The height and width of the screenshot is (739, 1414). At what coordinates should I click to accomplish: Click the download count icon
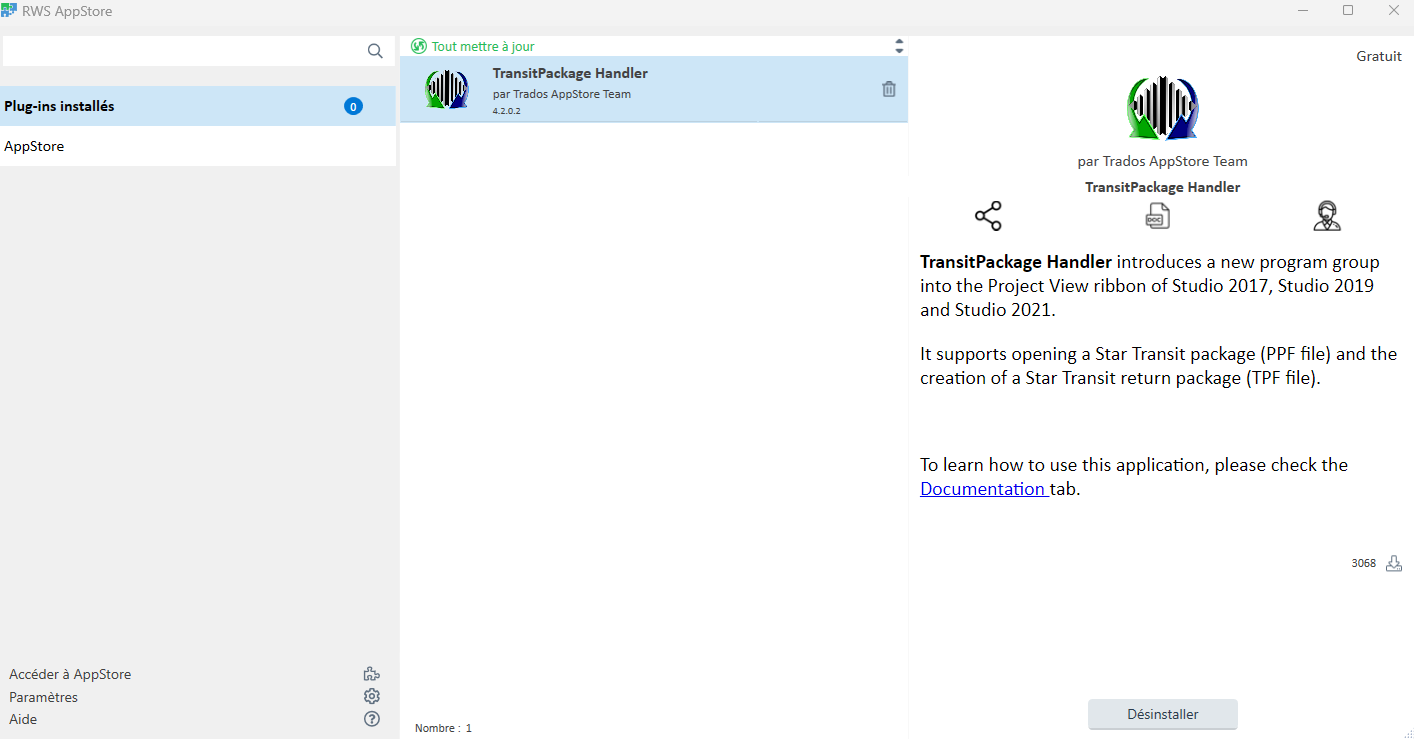pyautogui.click(x=1394, y=563)
